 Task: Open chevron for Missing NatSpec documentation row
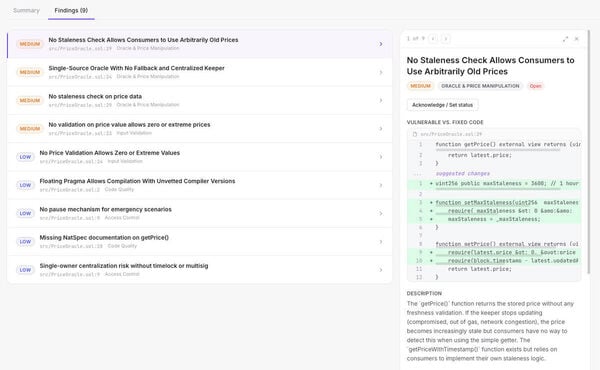381,242
